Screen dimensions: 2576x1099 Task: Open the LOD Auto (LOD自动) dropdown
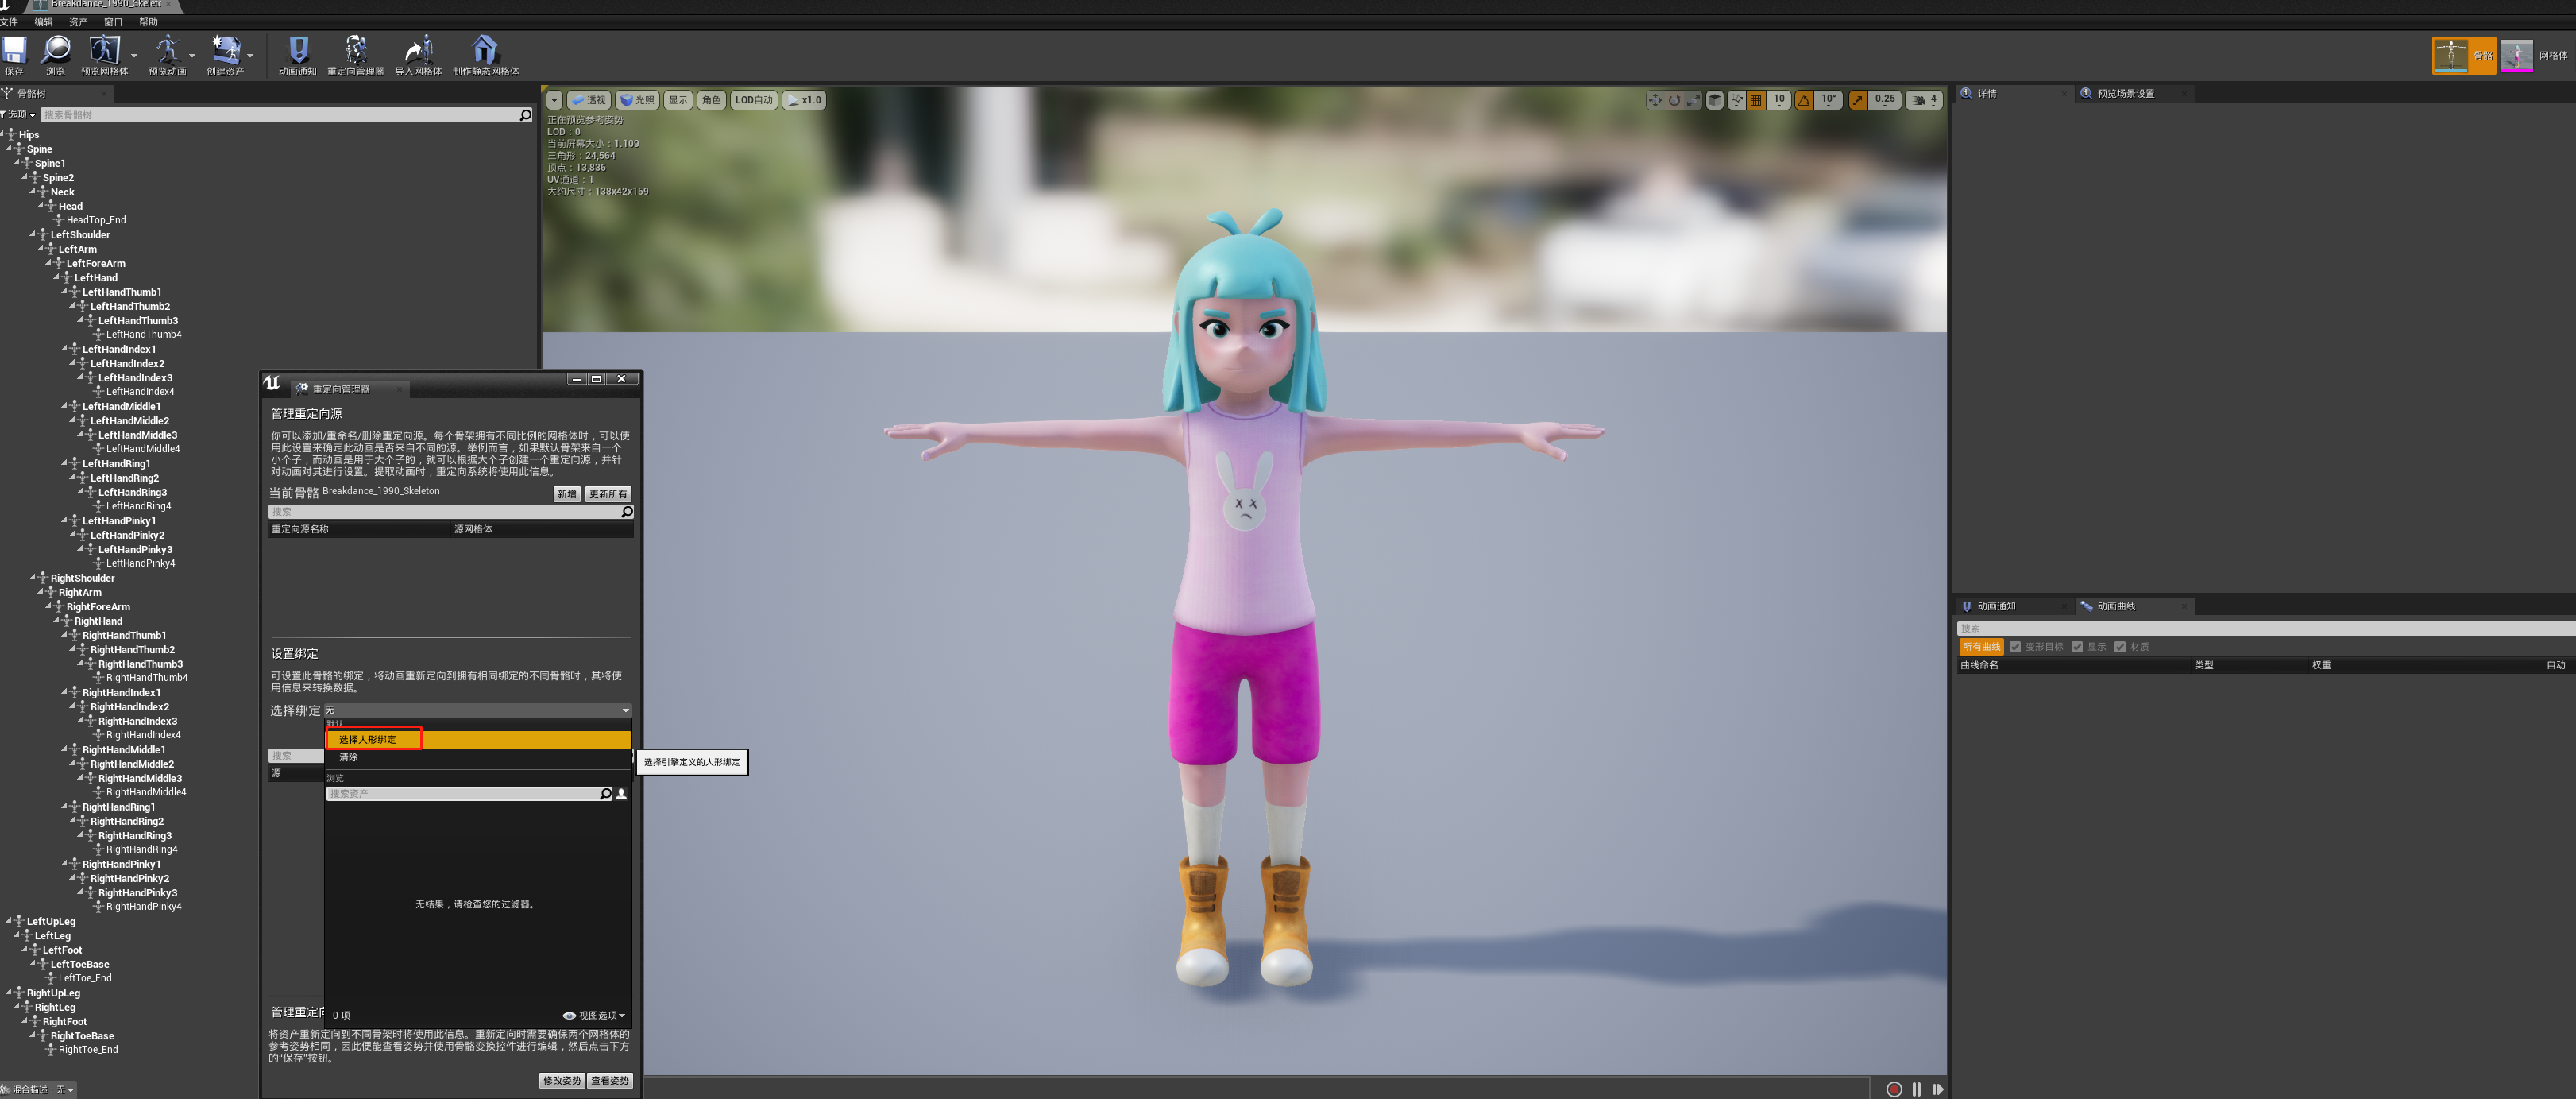click(x=753, y=100)
